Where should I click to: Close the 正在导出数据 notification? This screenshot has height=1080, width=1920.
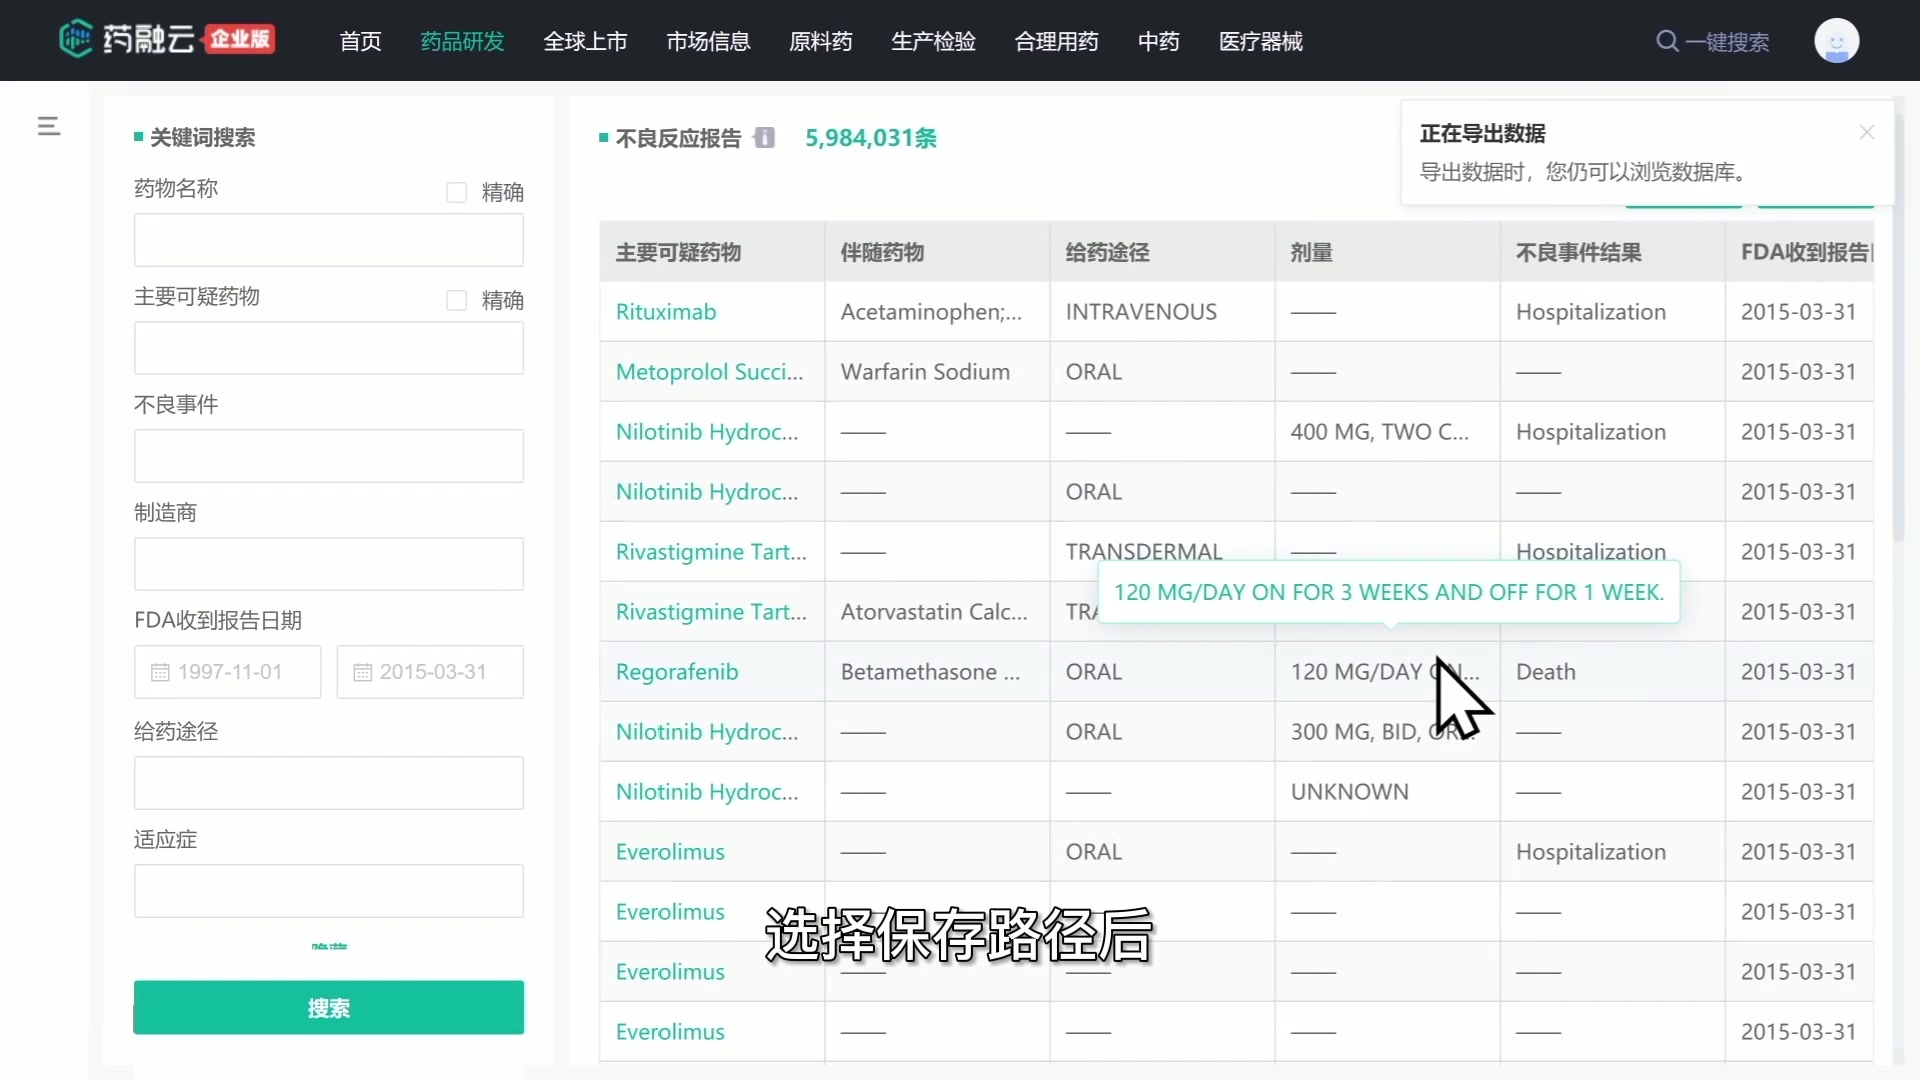click(x=1866, y=132)
